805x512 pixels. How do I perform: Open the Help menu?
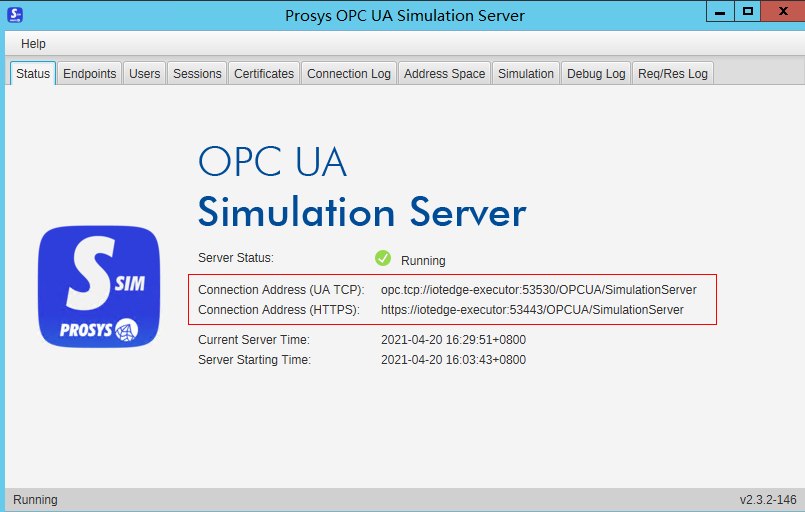pyautogui.click(x=33, y=44)
